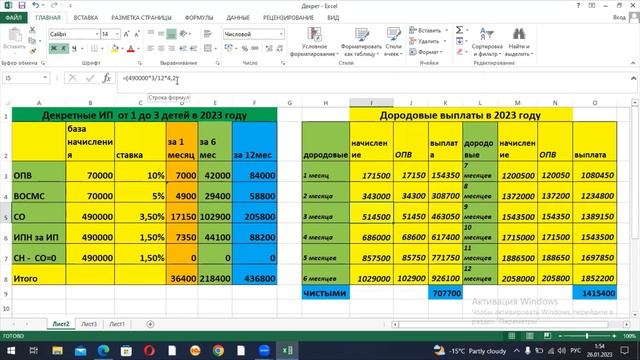This screenshot has height=360, width=640.
Task: Select cell with total 436800
Action: (254, 279)
